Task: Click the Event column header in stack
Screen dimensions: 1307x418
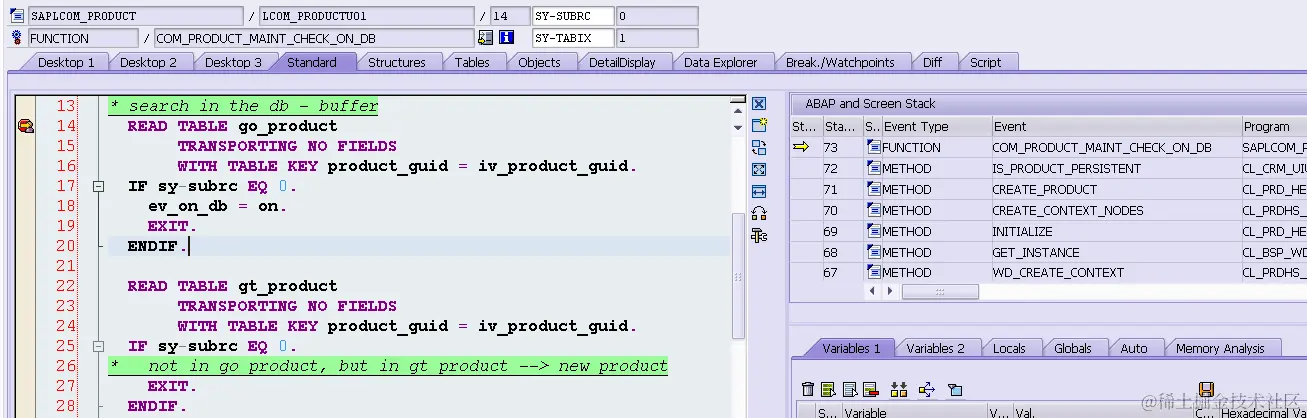Action: (x=1115, y=127)
